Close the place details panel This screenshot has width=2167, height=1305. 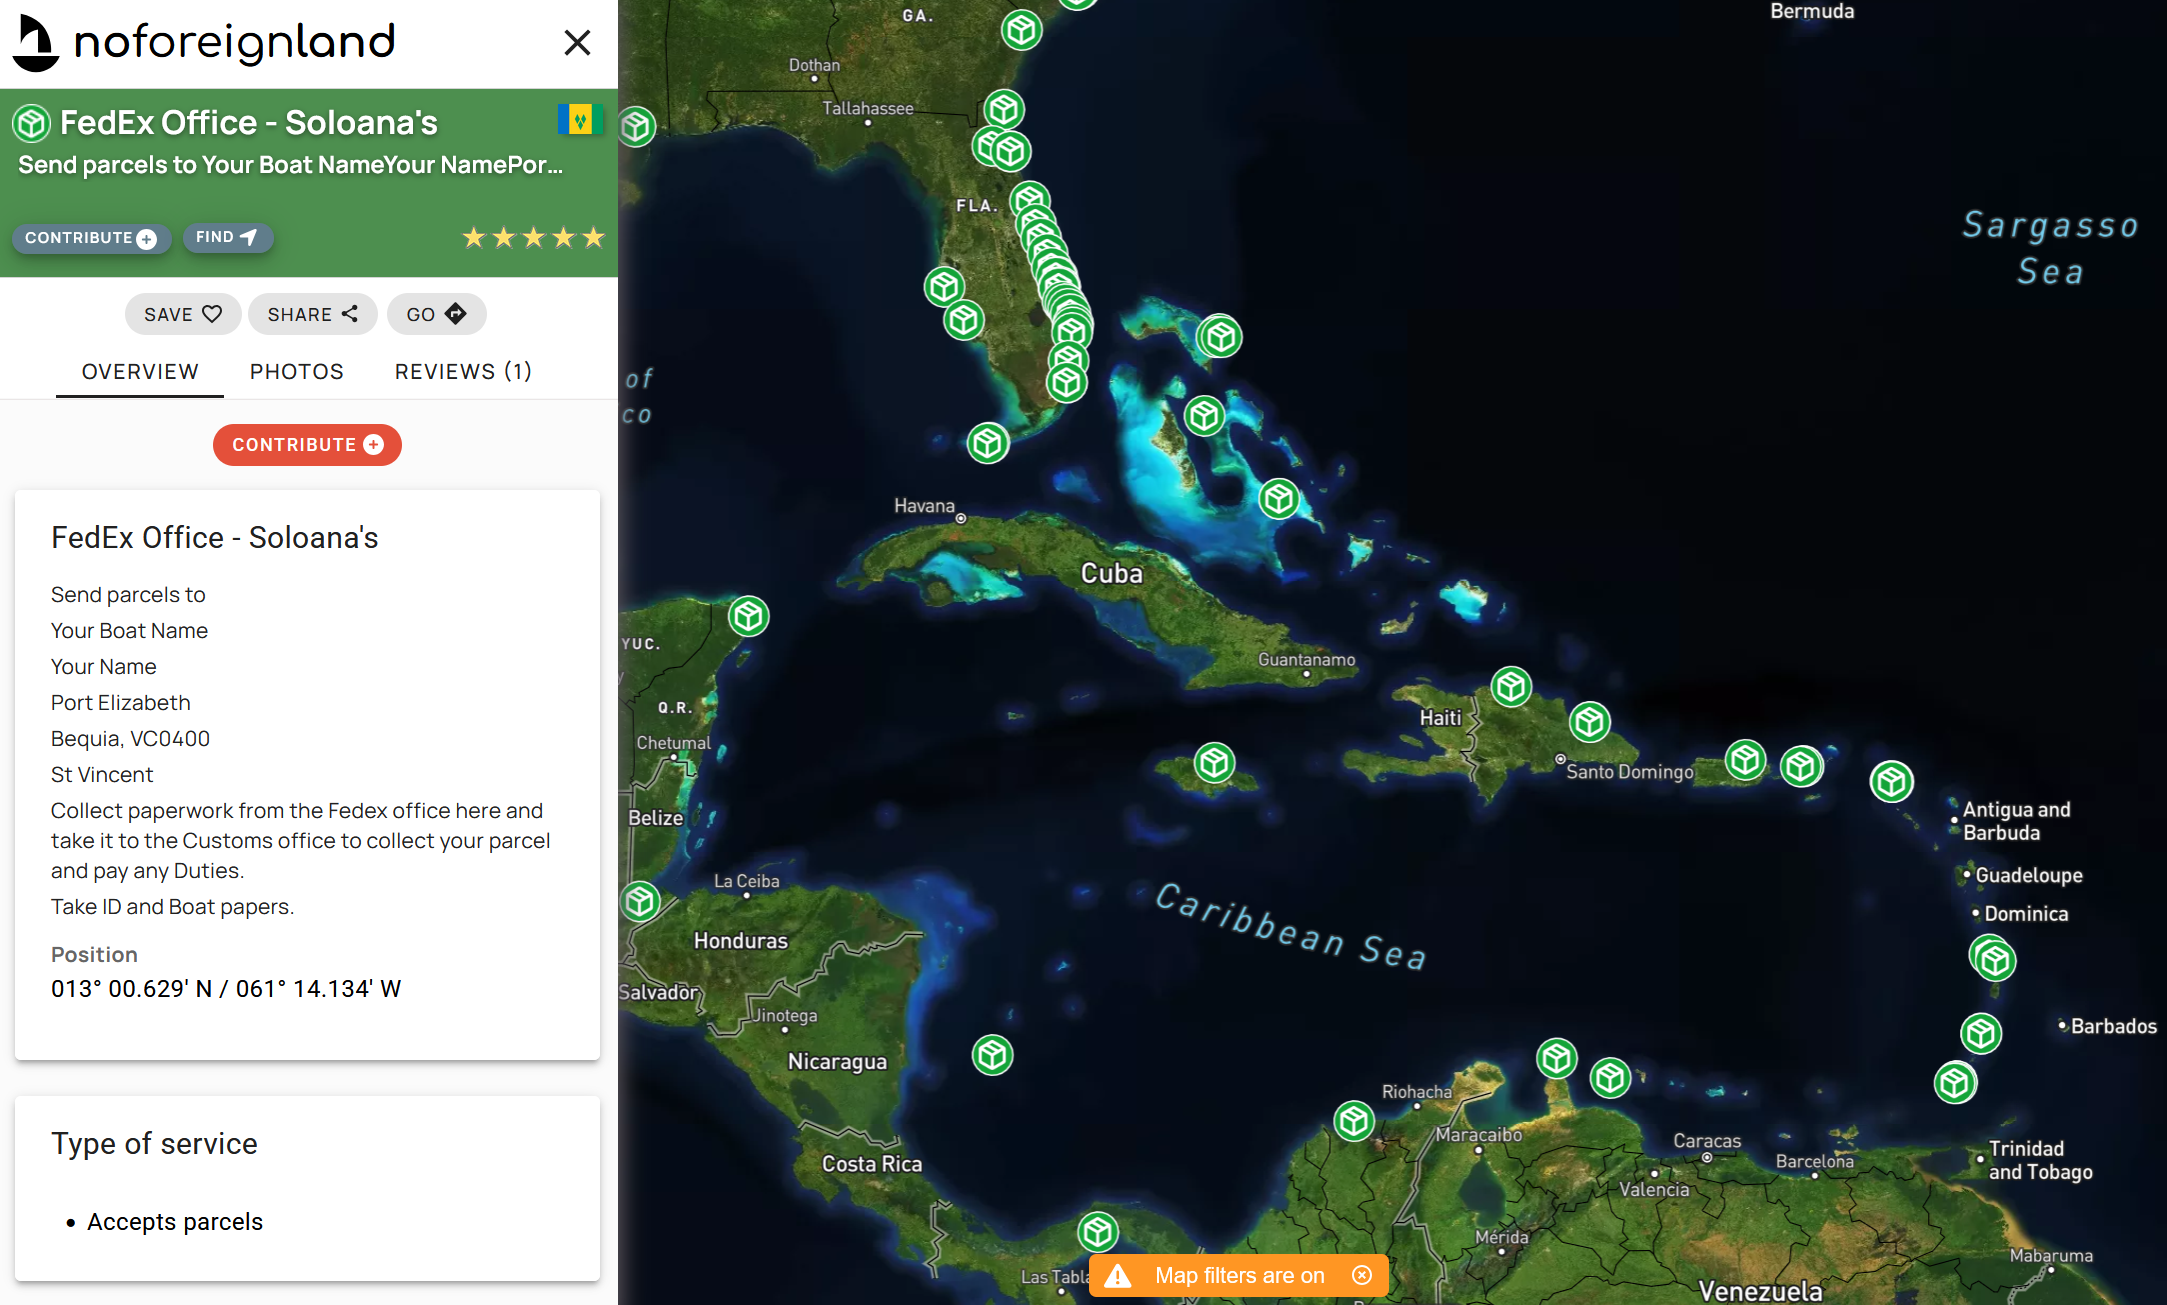point(577,42)
